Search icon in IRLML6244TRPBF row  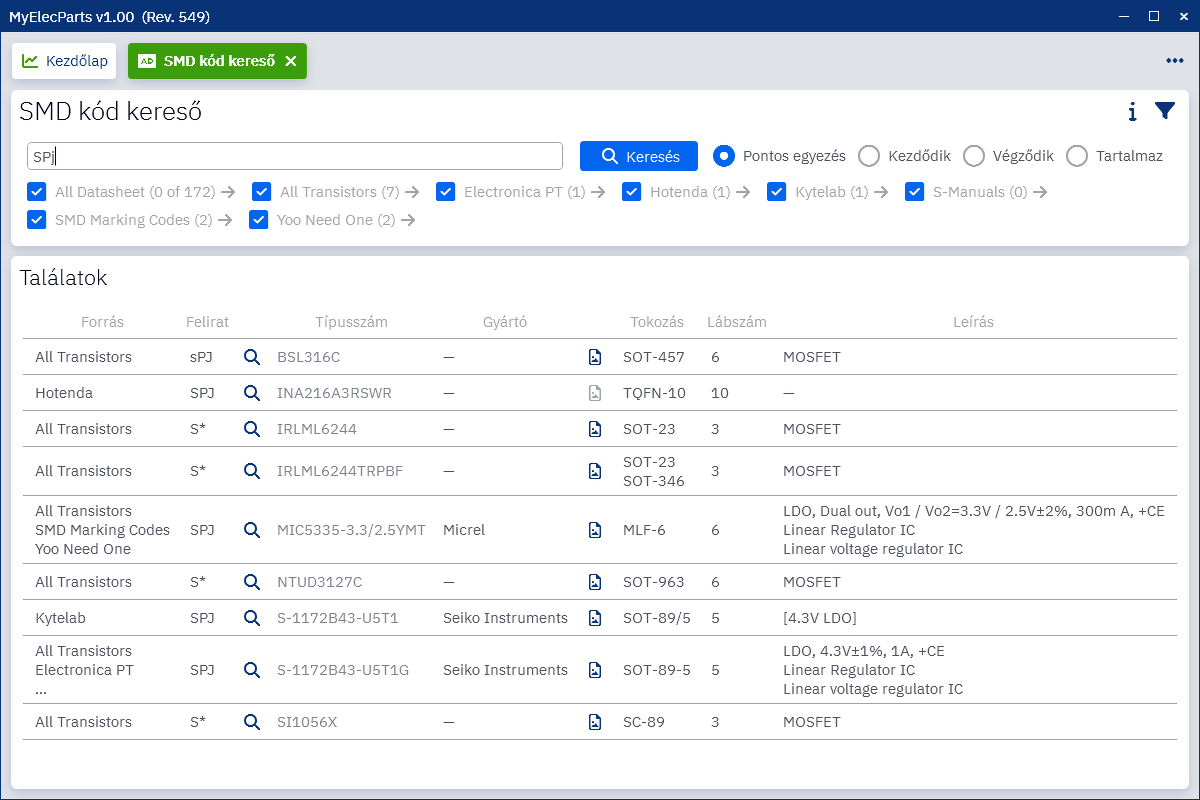(252, 471)
